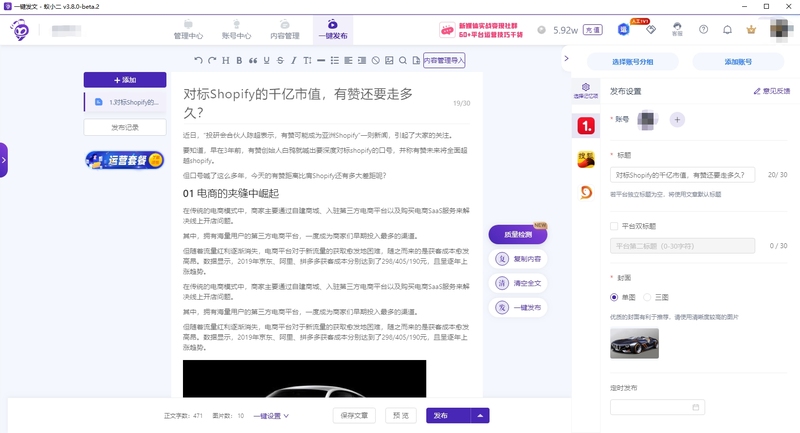Click the magnifier search icon in toolbar

(403, 60)
